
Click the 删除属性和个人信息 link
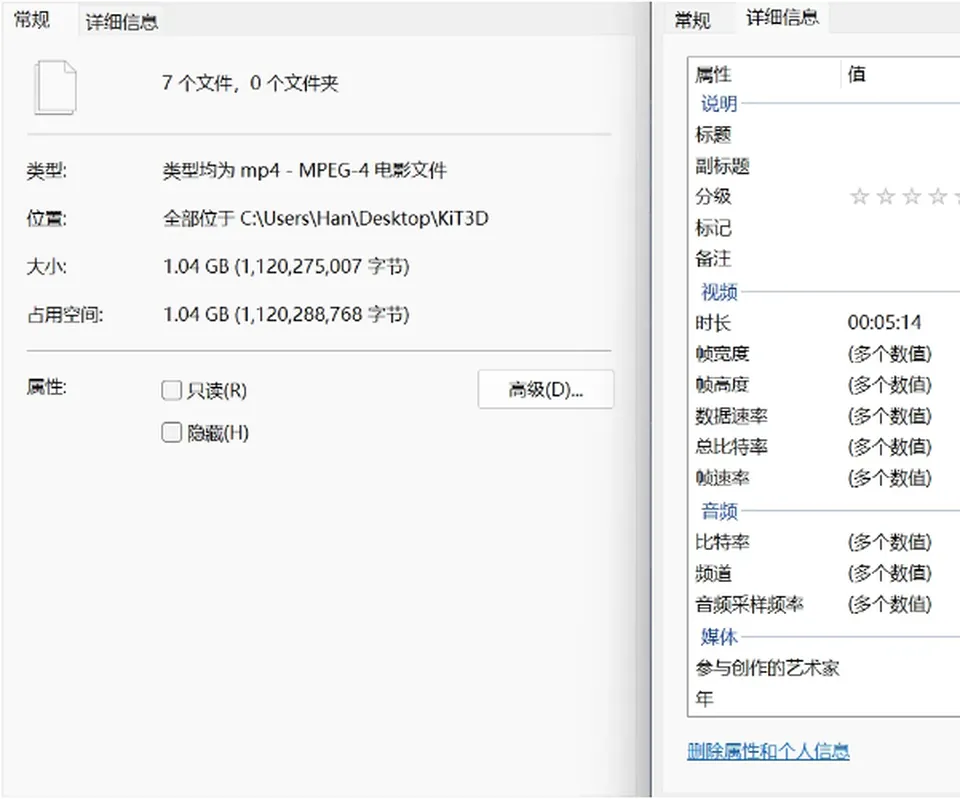(768, 751)
